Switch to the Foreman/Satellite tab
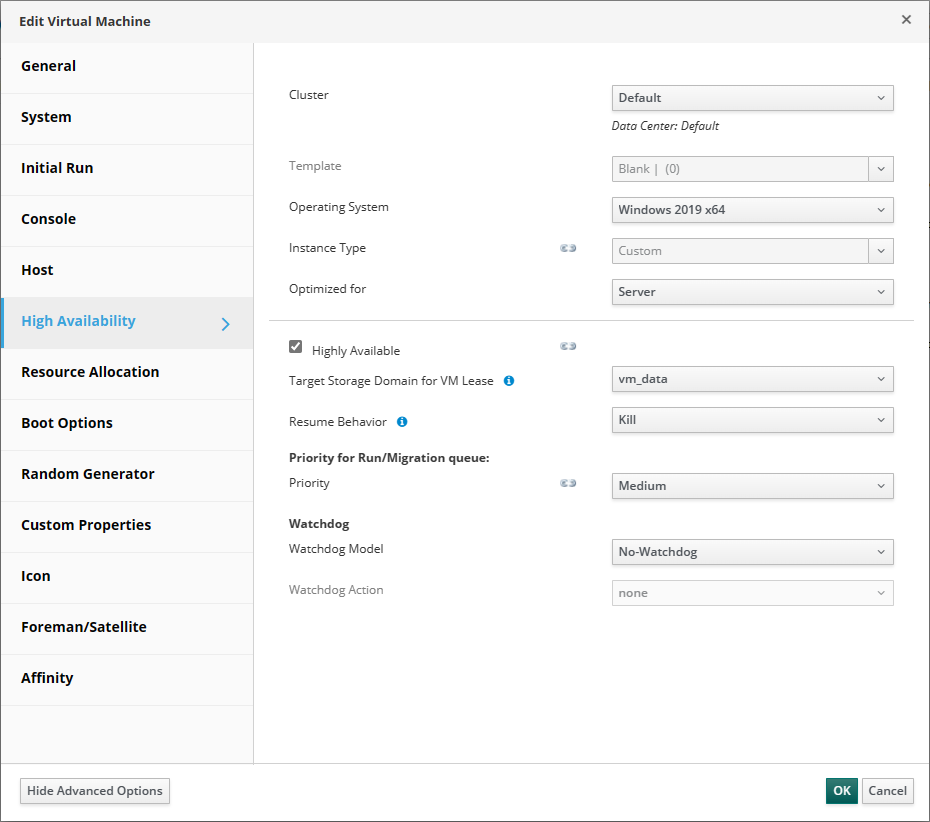 [127, 628]
